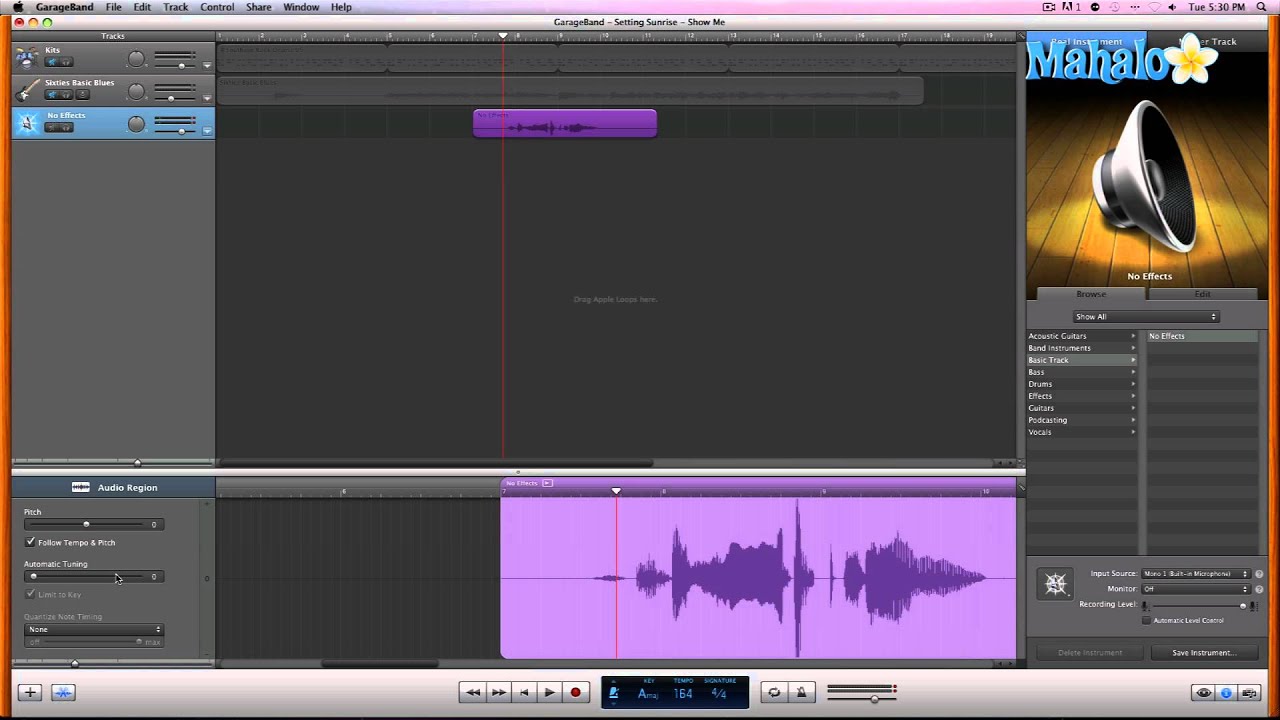The height and width of the screenshot is (720, 1280).
Task: Toggle the metronome button
Action: 801,692
